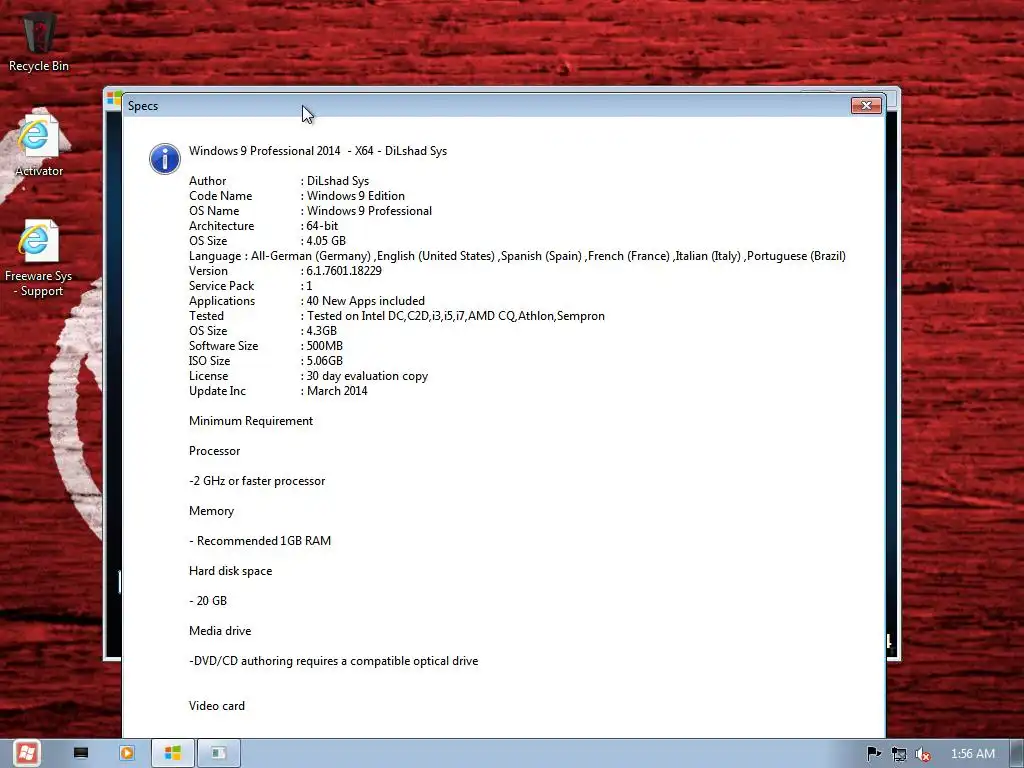Launch the media player taskbar icon
This screenshot has height=768, width=1024.
pyautogui.click(x=127, y=753)
